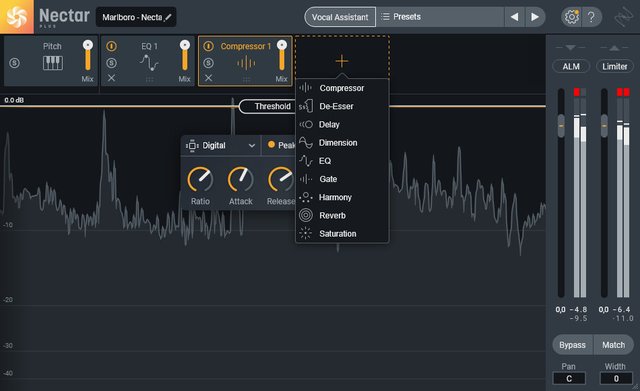Image resolution: width=640 pixels, height=391 pixels.
Task: Click the De-Esser icon in module menu
Action: (306, 106)
